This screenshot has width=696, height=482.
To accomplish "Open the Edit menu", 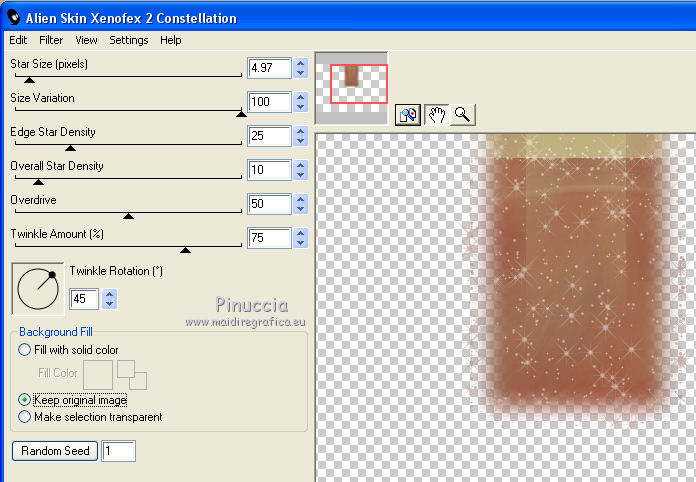I will 18,40.
